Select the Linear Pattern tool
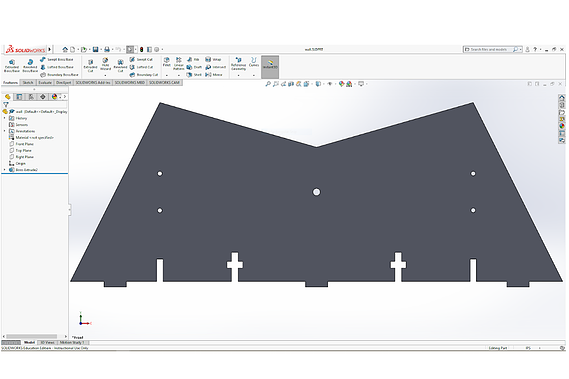This screenshot has height=379, width=569. coord(179,64)
